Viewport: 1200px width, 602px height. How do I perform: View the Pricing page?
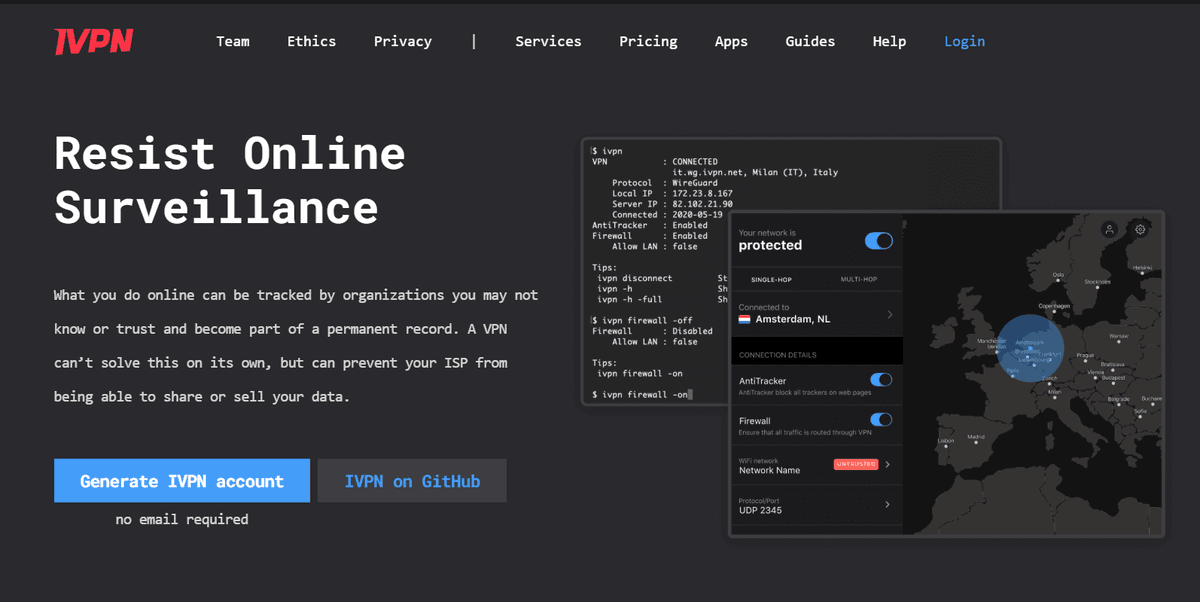[648, 41]
